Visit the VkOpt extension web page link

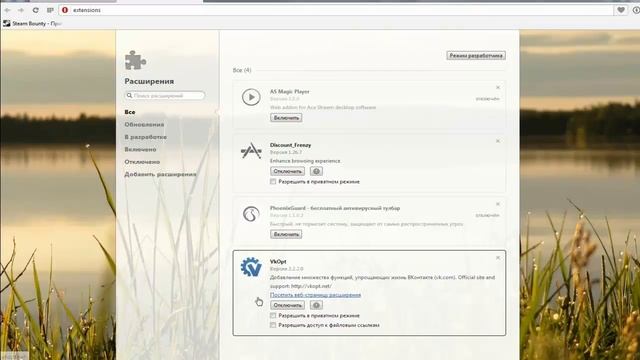[316, 295]
